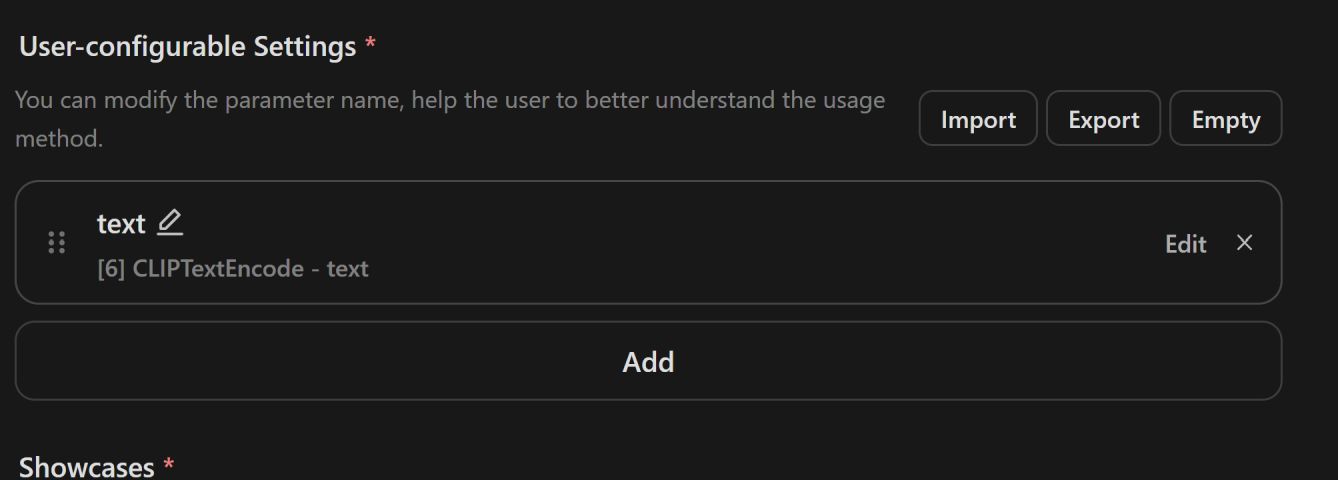The width and height of the screenshot is (1338, 480).
Task: Rename the parameter using the underlined pencil icon
Action: tap(170, 222)
